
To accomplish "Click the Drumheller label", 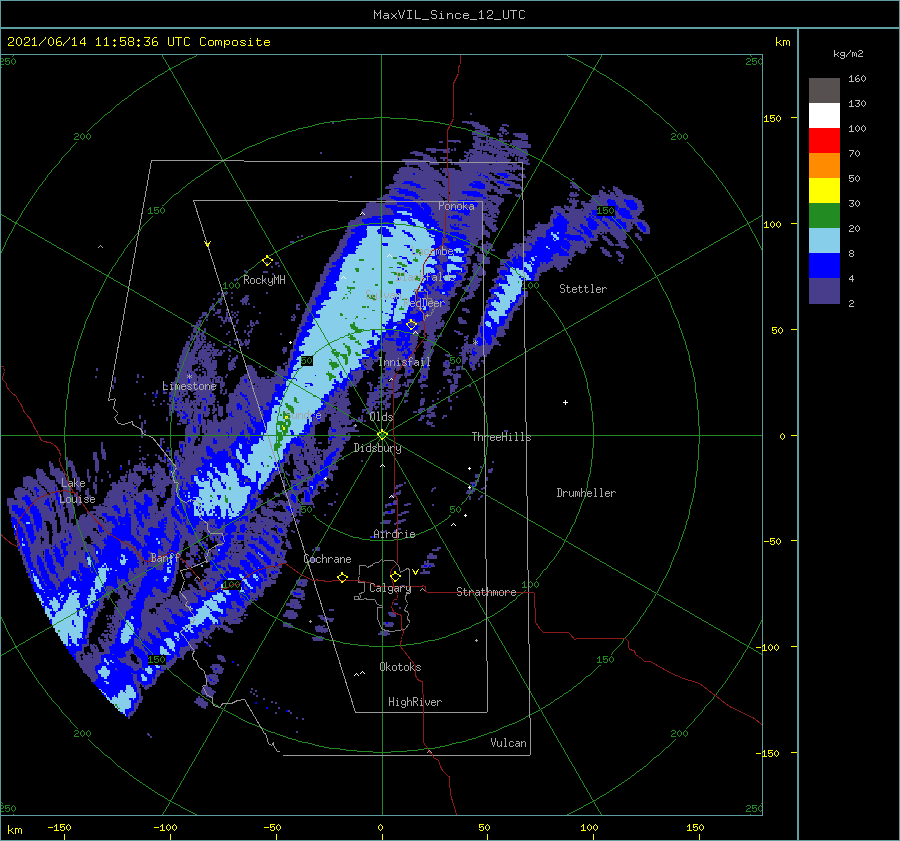I will [x=586, y=493].
